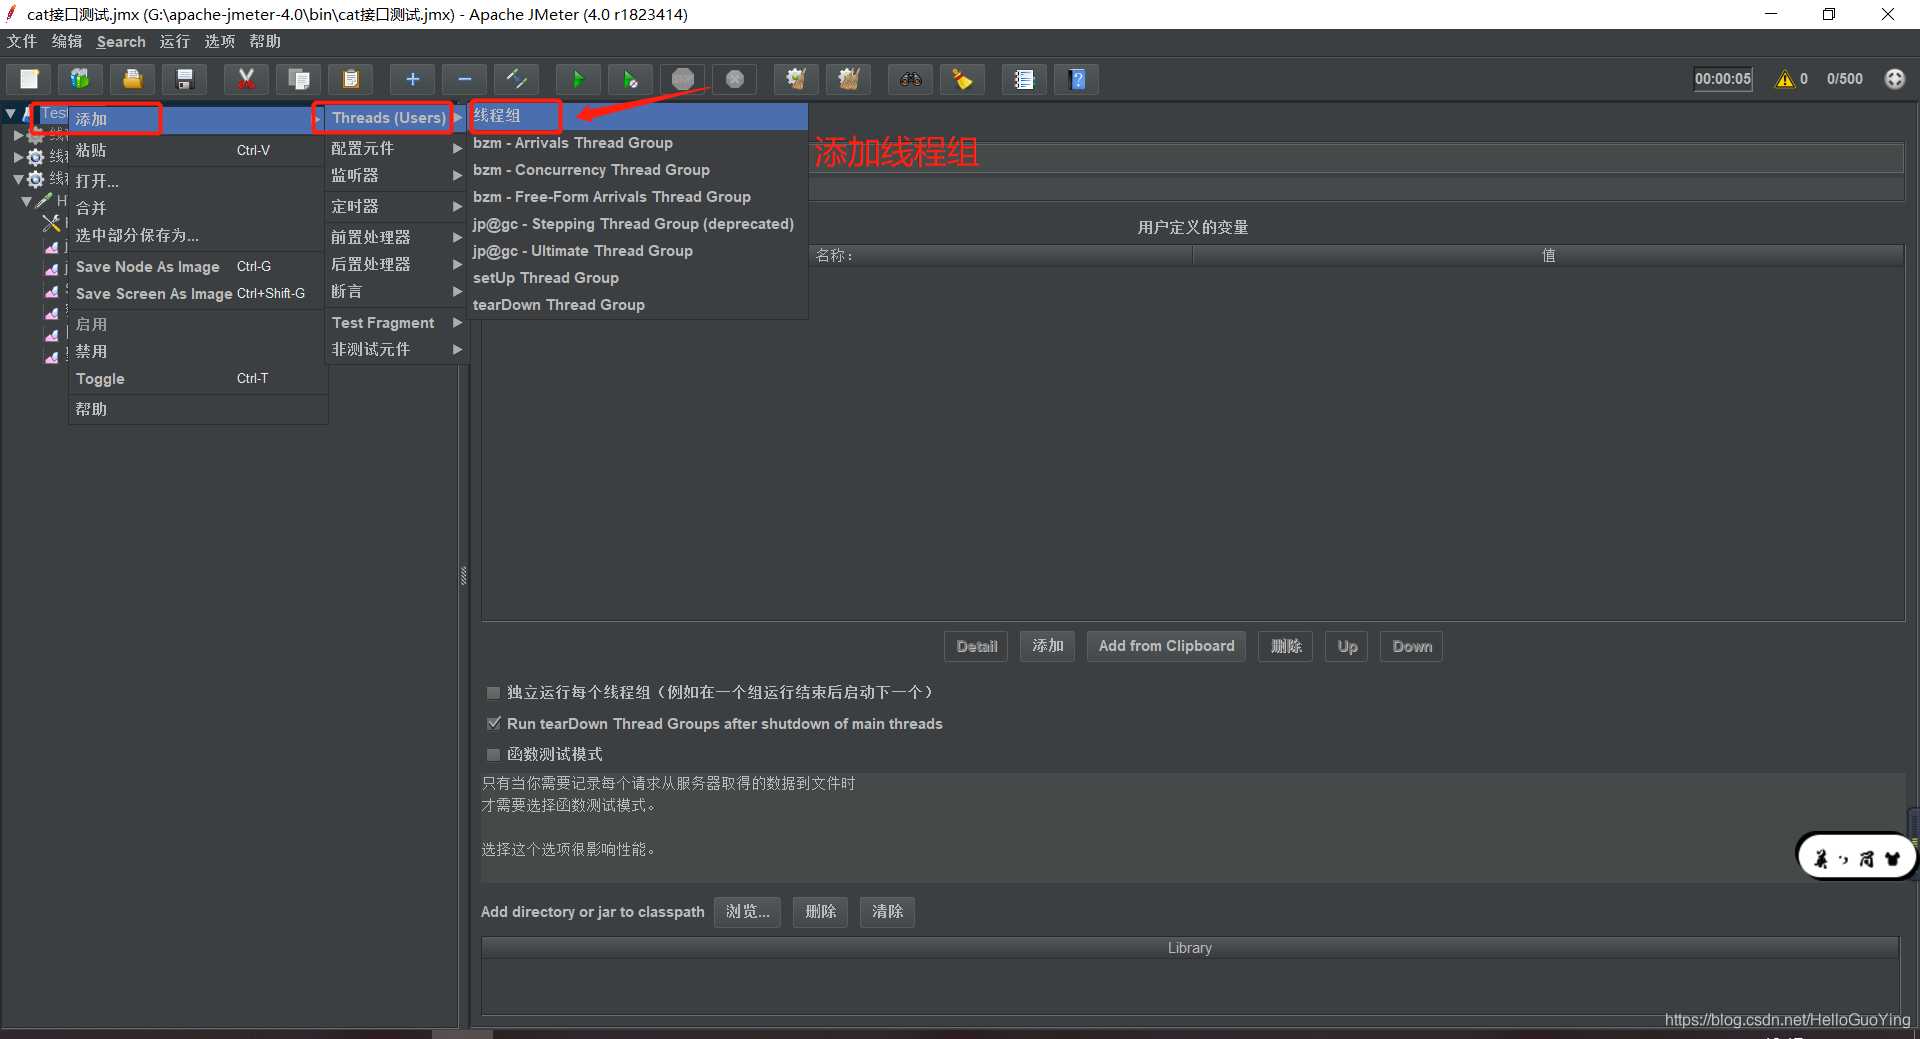Open Search with binoculars icon
The width and height of the screenshot is (1920, 1039).
[910, 79]
